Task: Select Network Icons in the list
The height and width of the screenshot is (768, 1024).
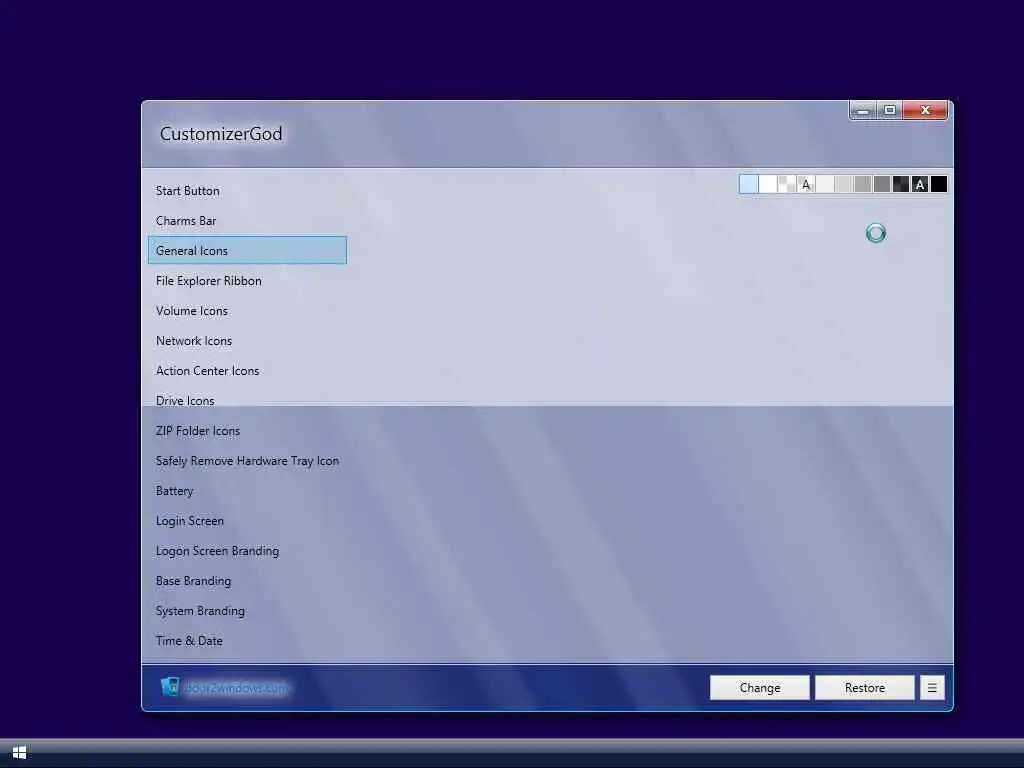Action: click(248, 341)
